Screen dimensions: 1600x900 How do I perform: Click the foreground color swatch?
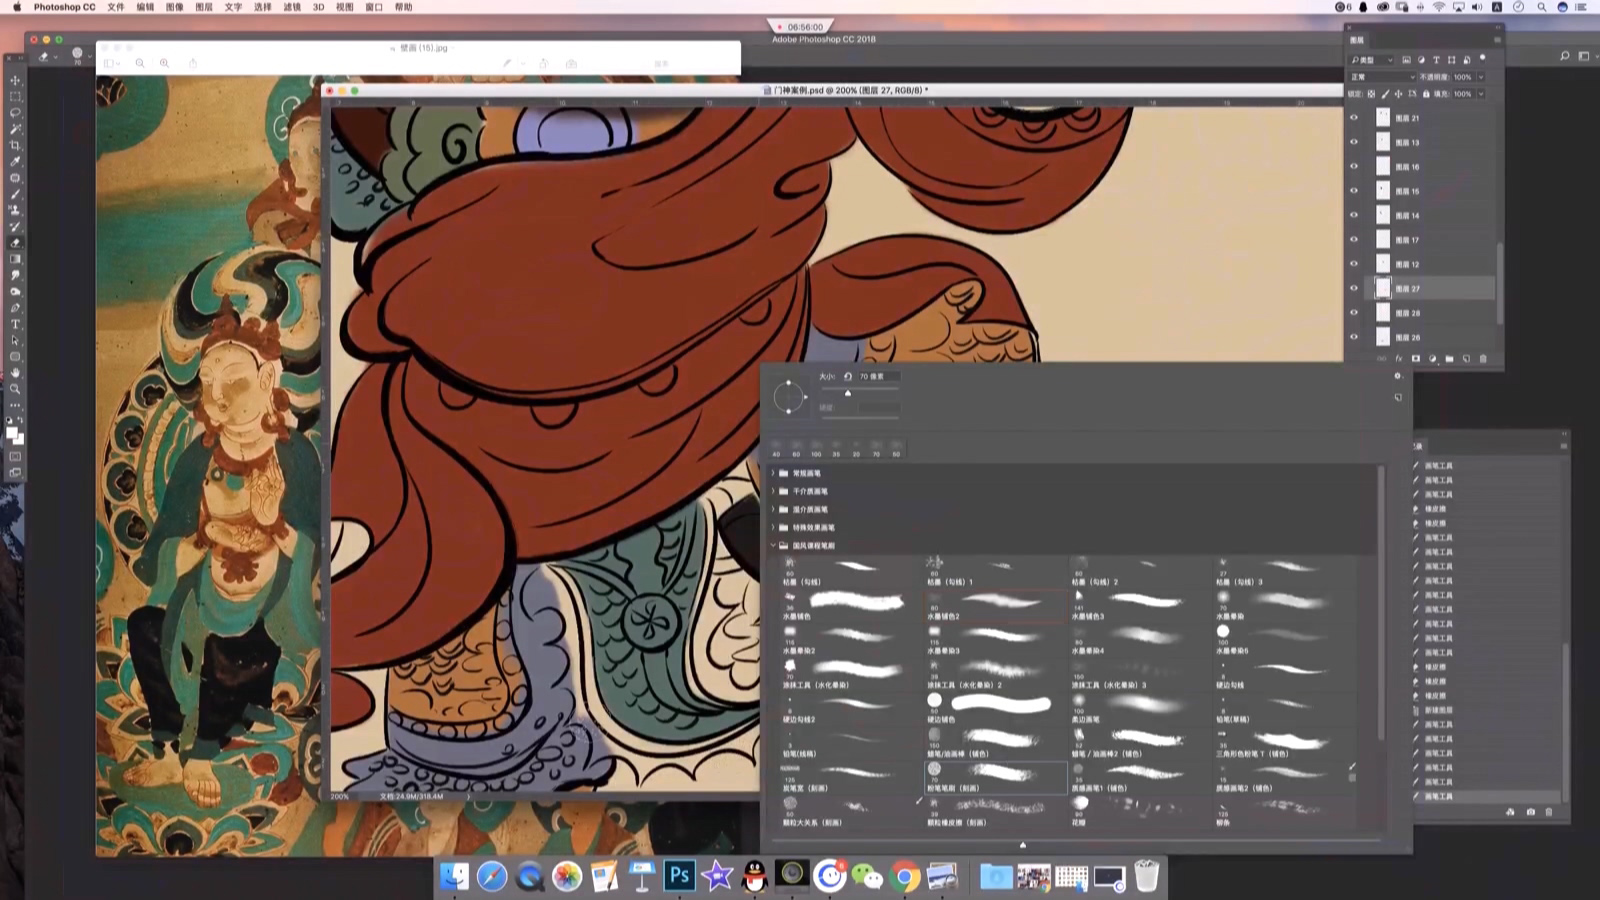point(12,432)
